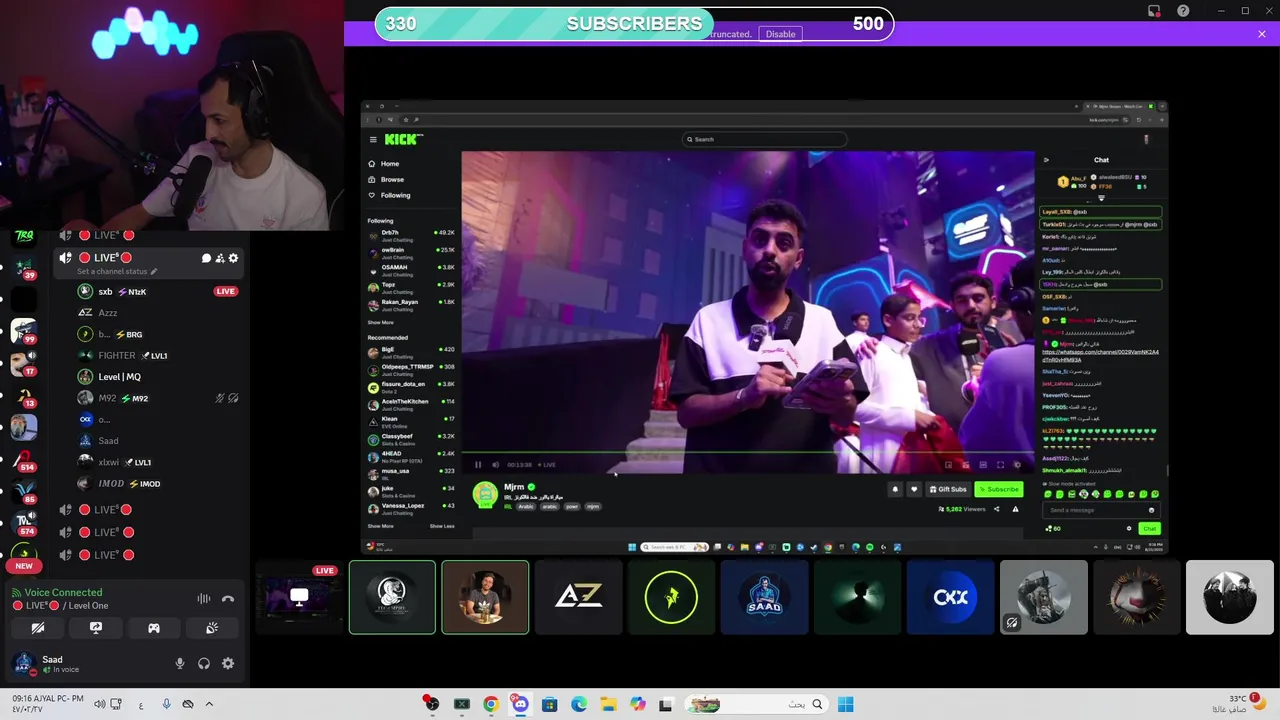Image resolution: width=1280 pixels, height=720 pixels.
Task: Disconnect from the Discord voice channel
Action: point(228,599)
